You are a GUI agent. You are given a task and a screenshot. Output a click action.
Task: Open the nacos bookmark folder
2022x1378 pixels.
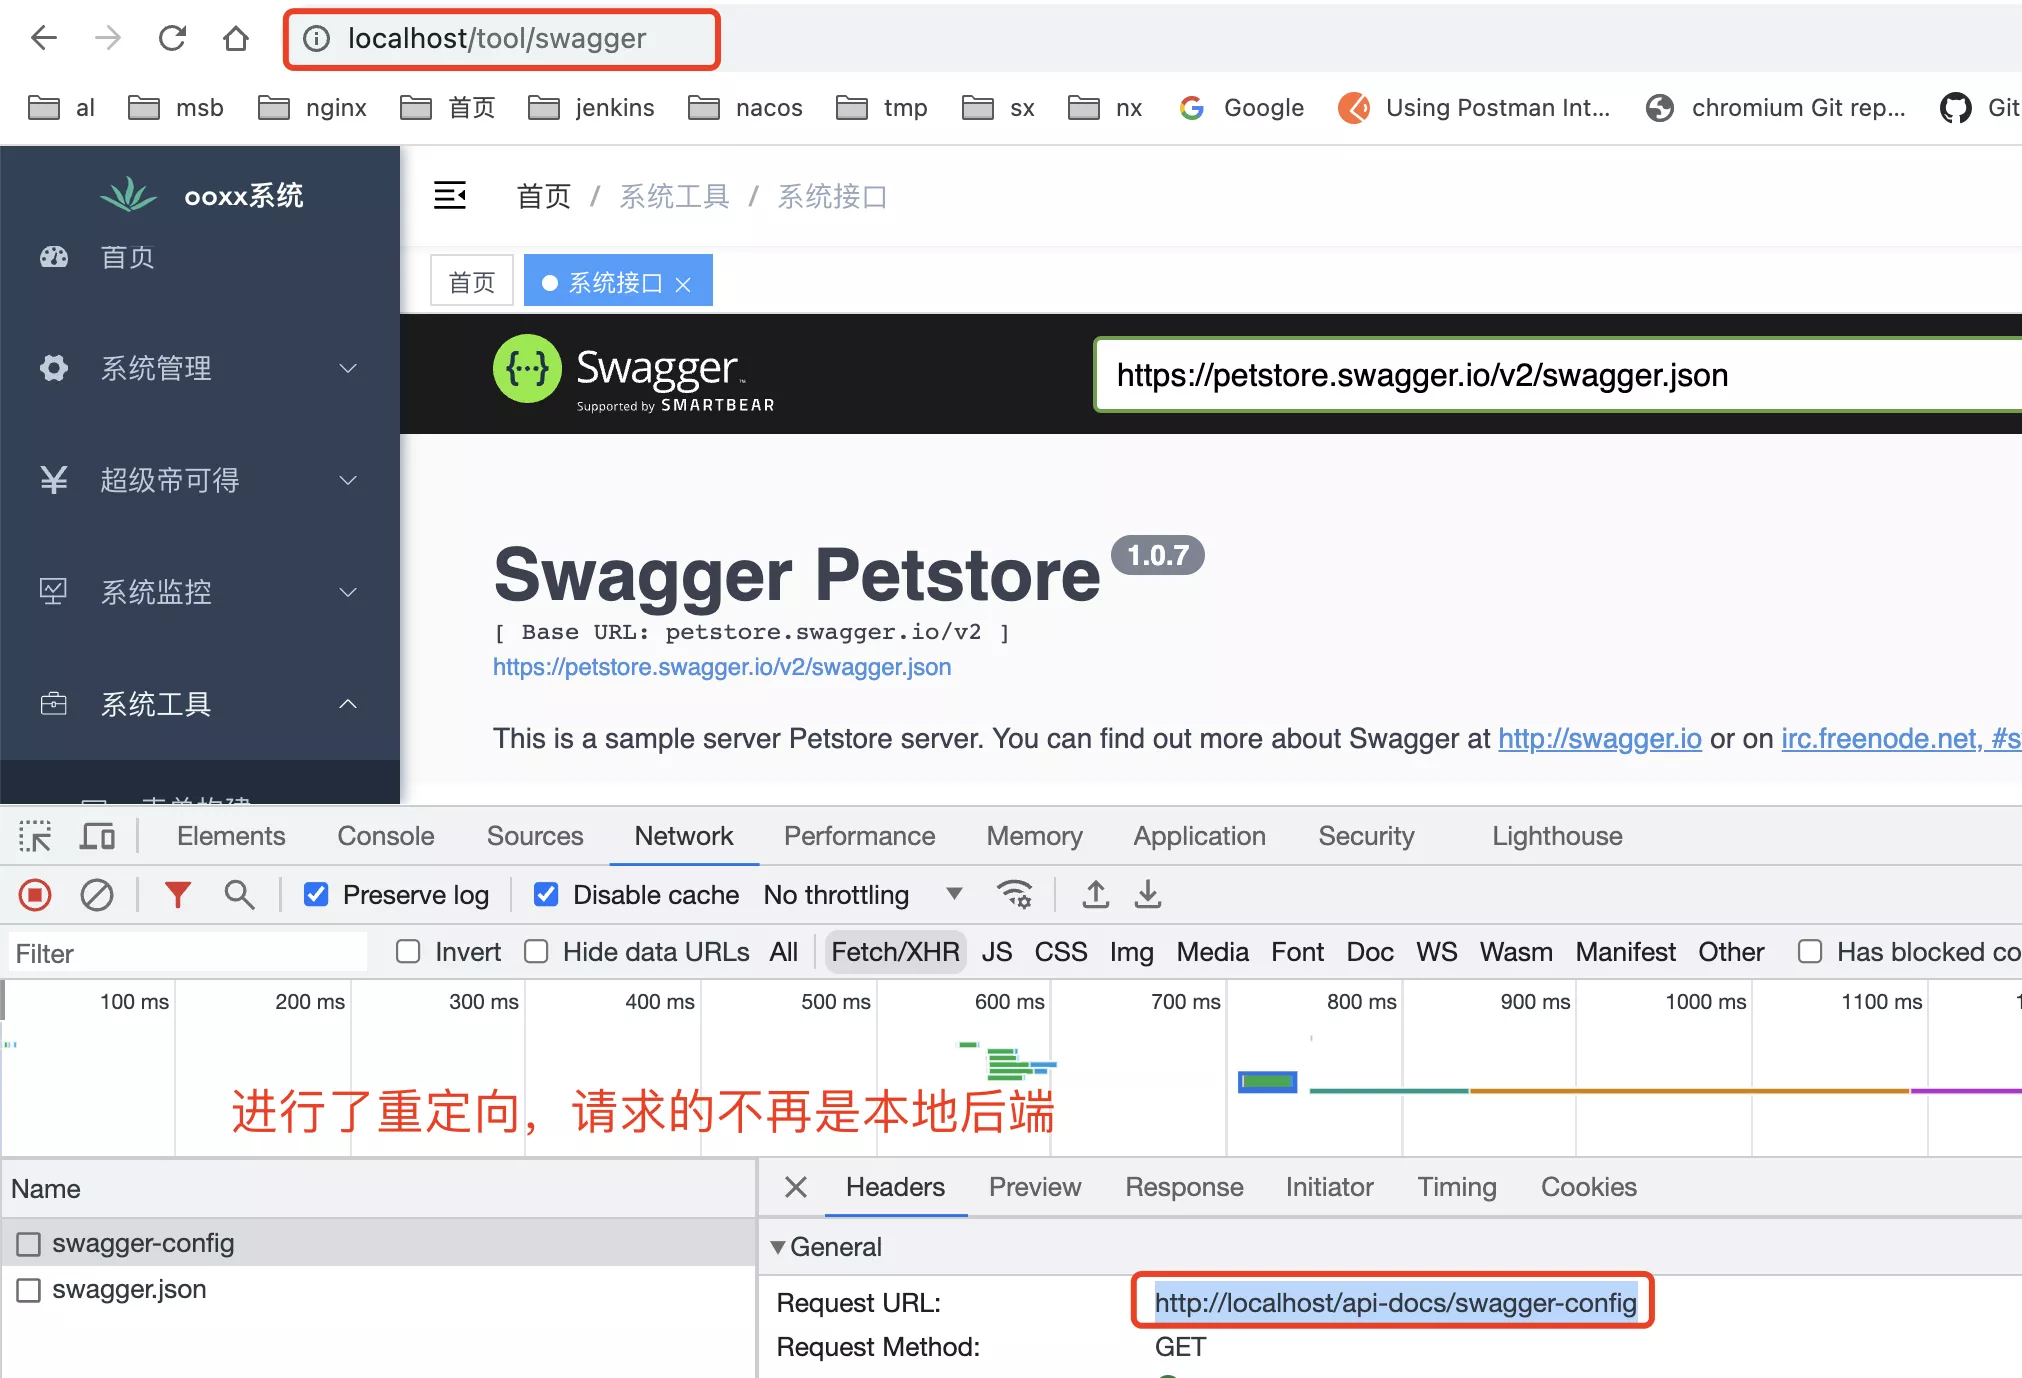pyautogui.click(x=745, y=107)
